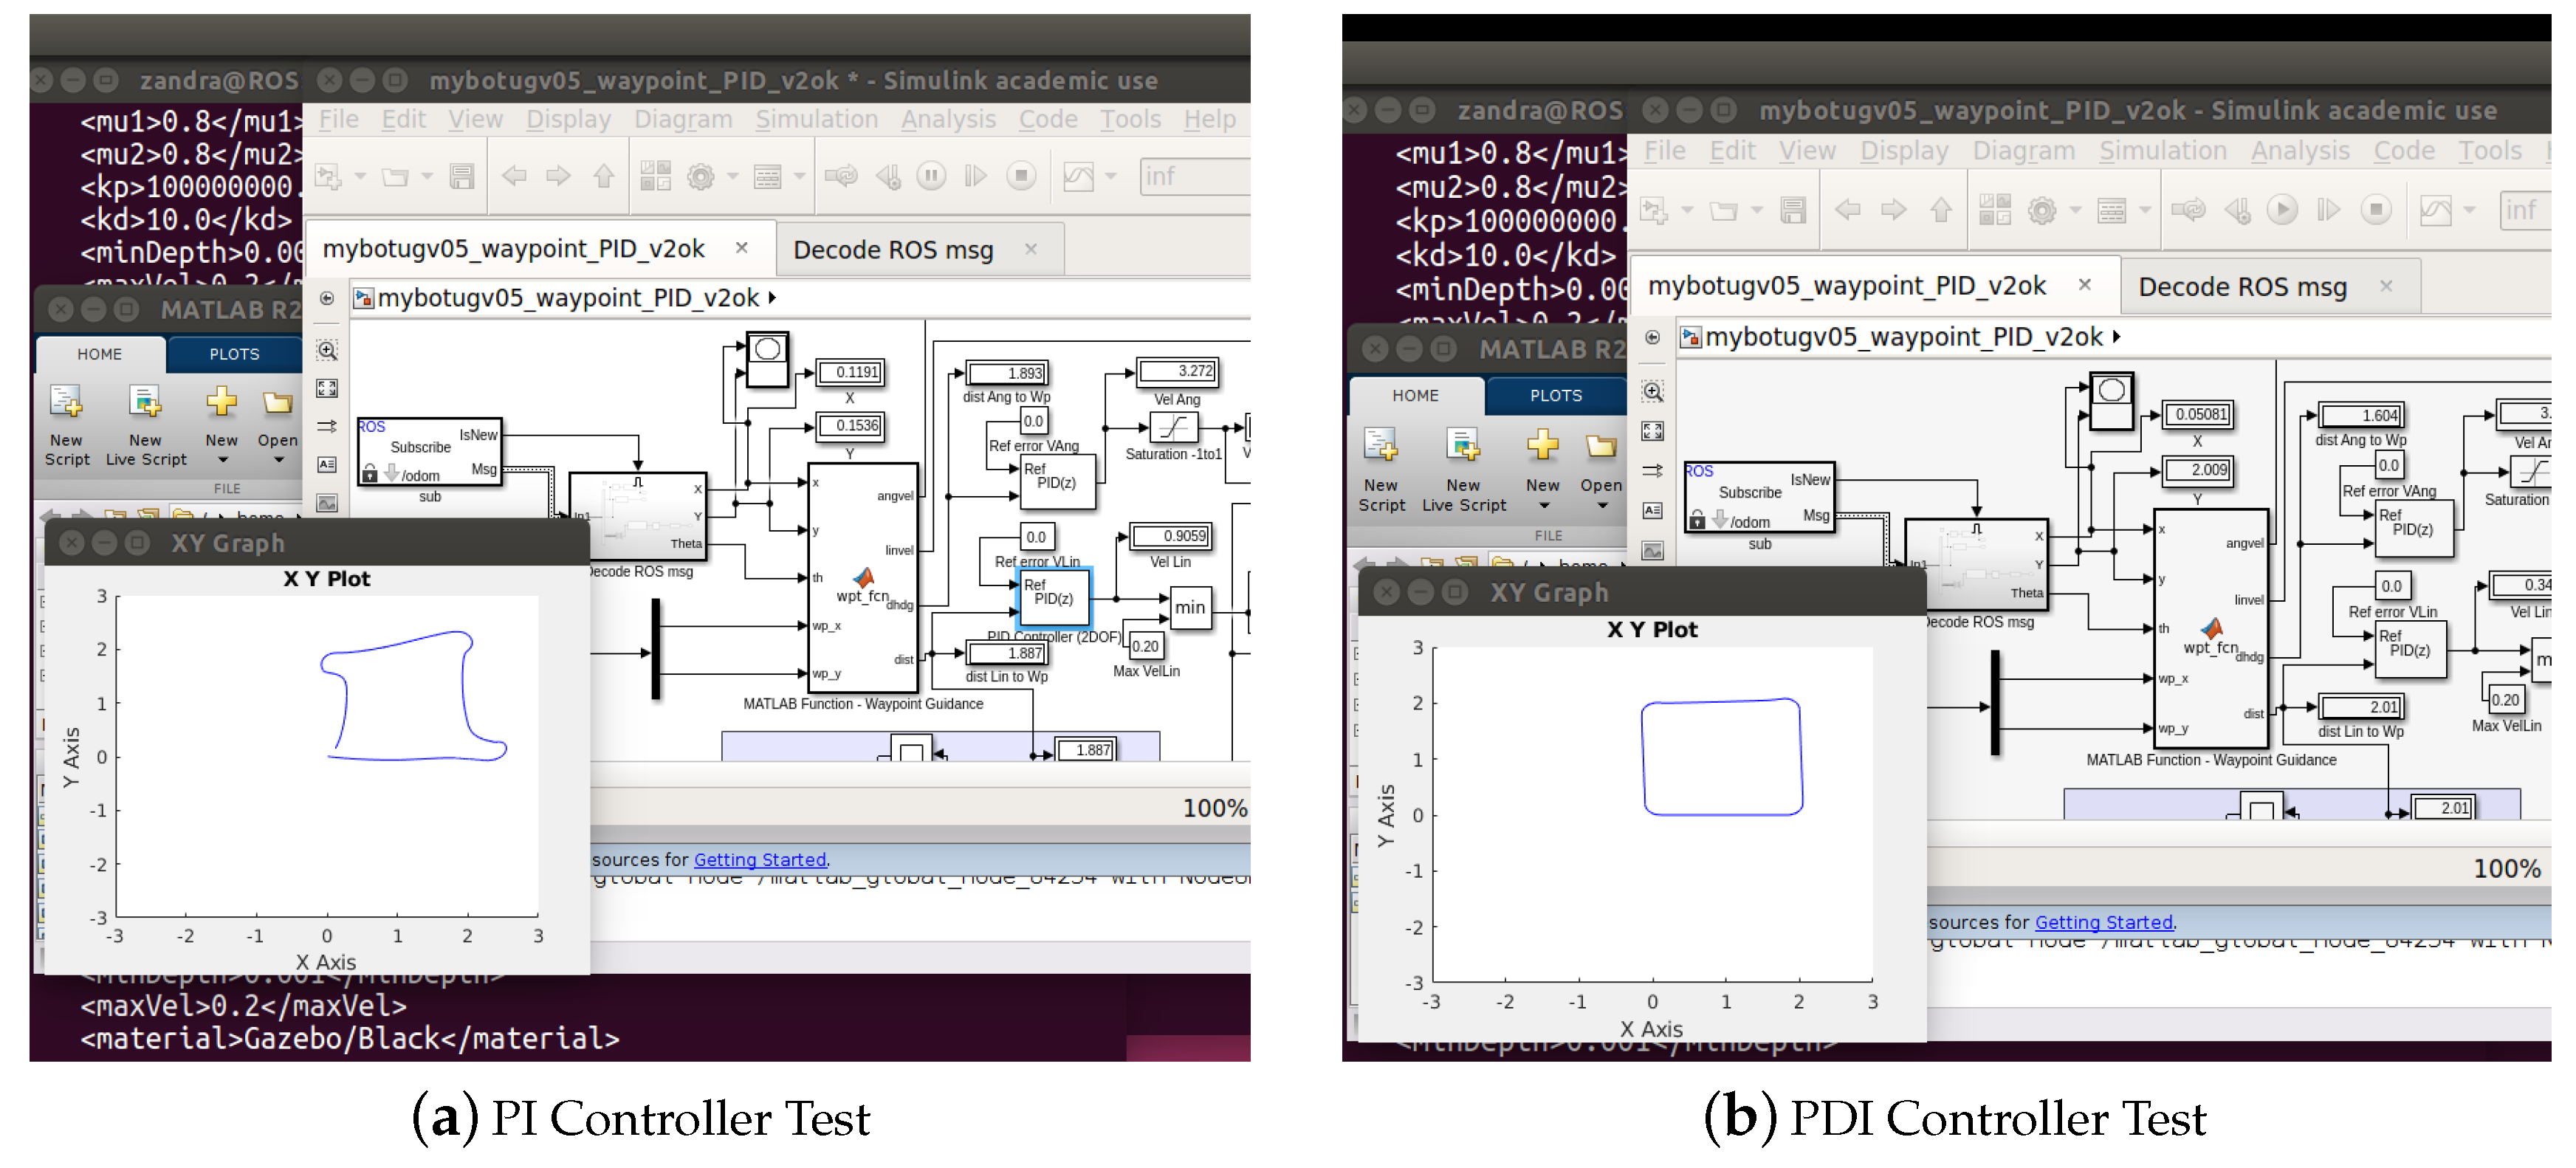Expand the breadcrumb arrow after mybotugv05_waypoint_PID_v2ok on right
Viewport: 2576px width, 1168px height.
point(2116,338)
